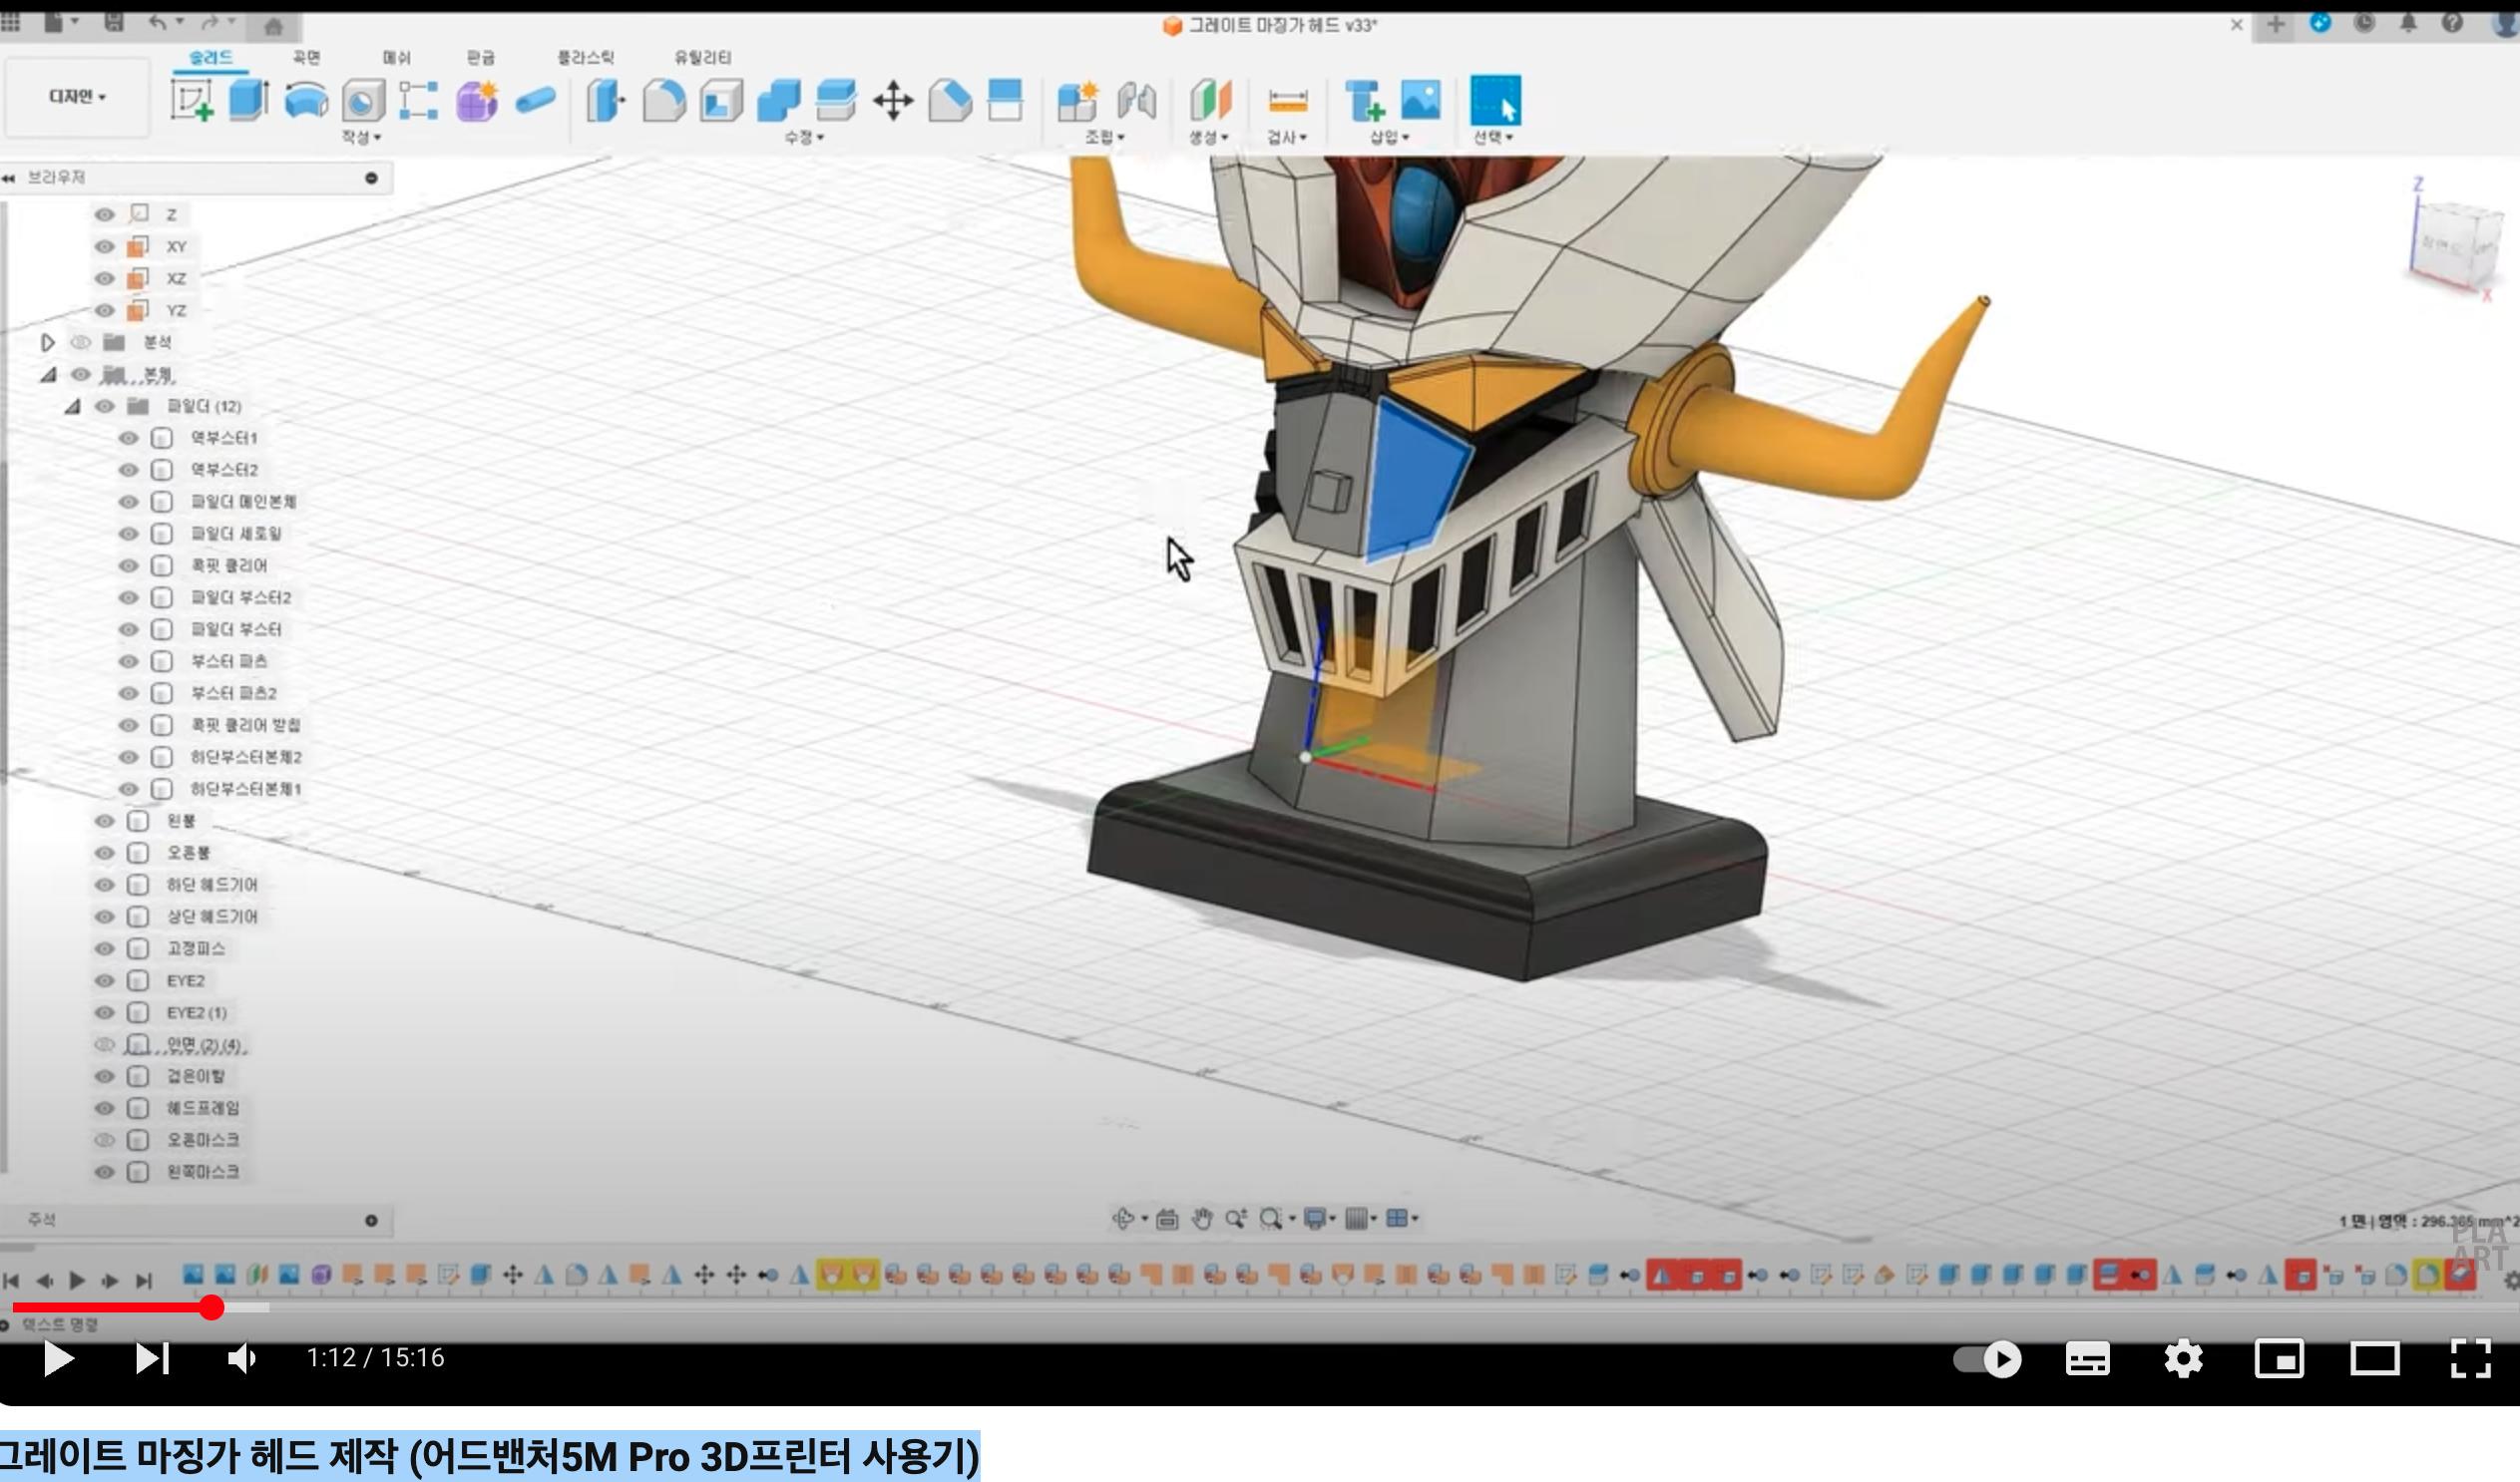Open the 조립 assemble dropdown
This screenshot has width=2520, height=1482.
pyautogui.click(x=1105, y=137)
